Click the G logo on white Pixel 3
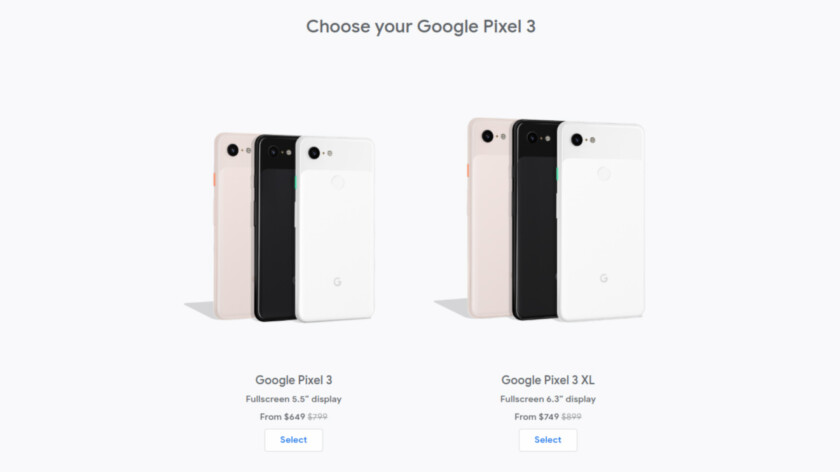The image size is (840, 472). (x=337, y=282)
